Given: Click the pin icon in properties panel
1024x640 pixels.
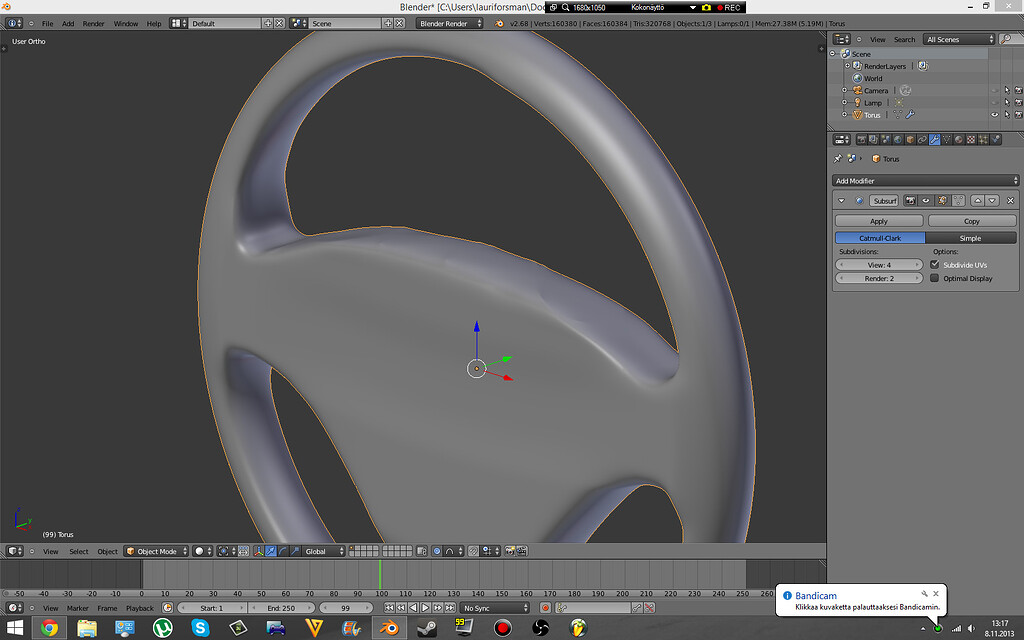Looking at the screenshot, I should click(838, 158).
